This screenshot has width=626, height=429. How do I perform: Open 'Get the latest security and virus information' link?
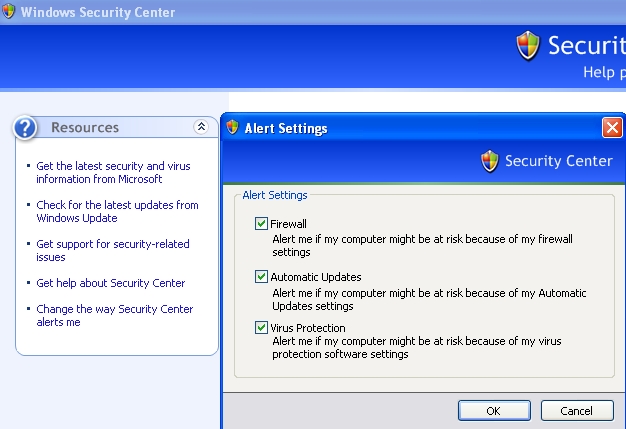113,172
